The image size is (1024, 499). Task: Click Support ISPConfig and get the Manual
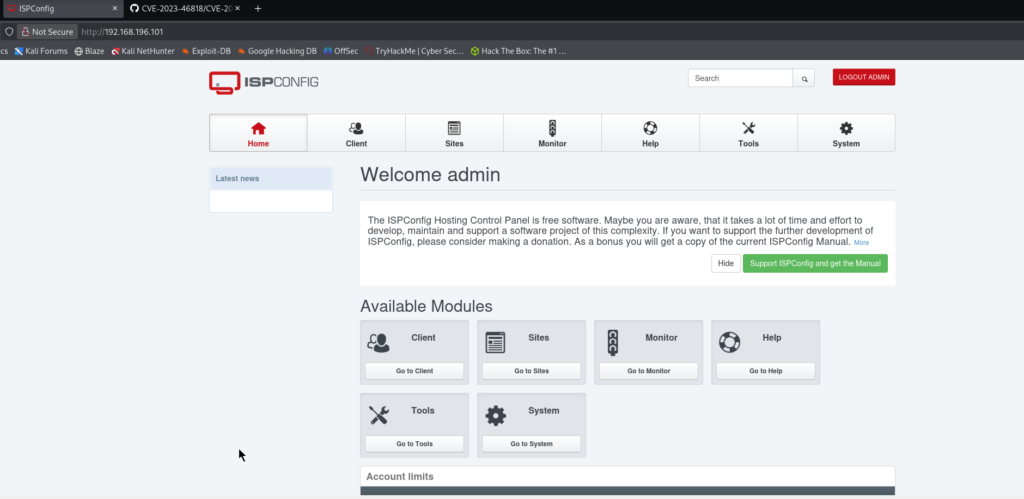[x=815, y=263]
